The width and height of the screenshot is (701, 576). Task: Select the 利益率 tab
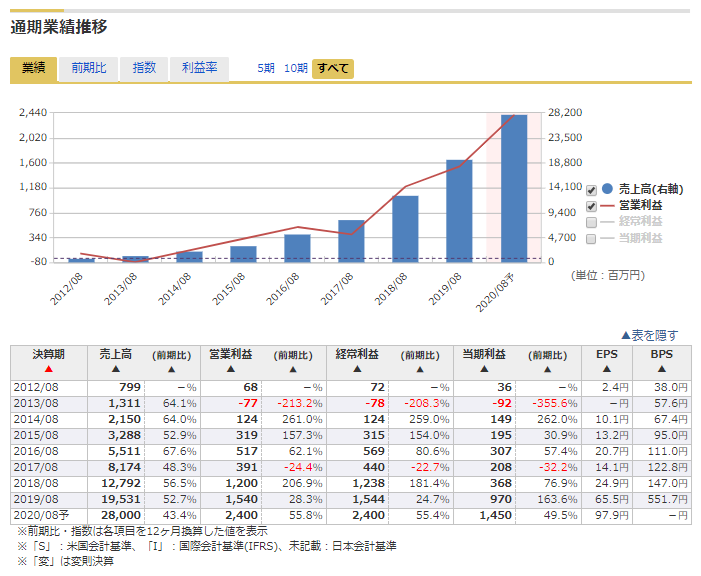coord(200,68)
